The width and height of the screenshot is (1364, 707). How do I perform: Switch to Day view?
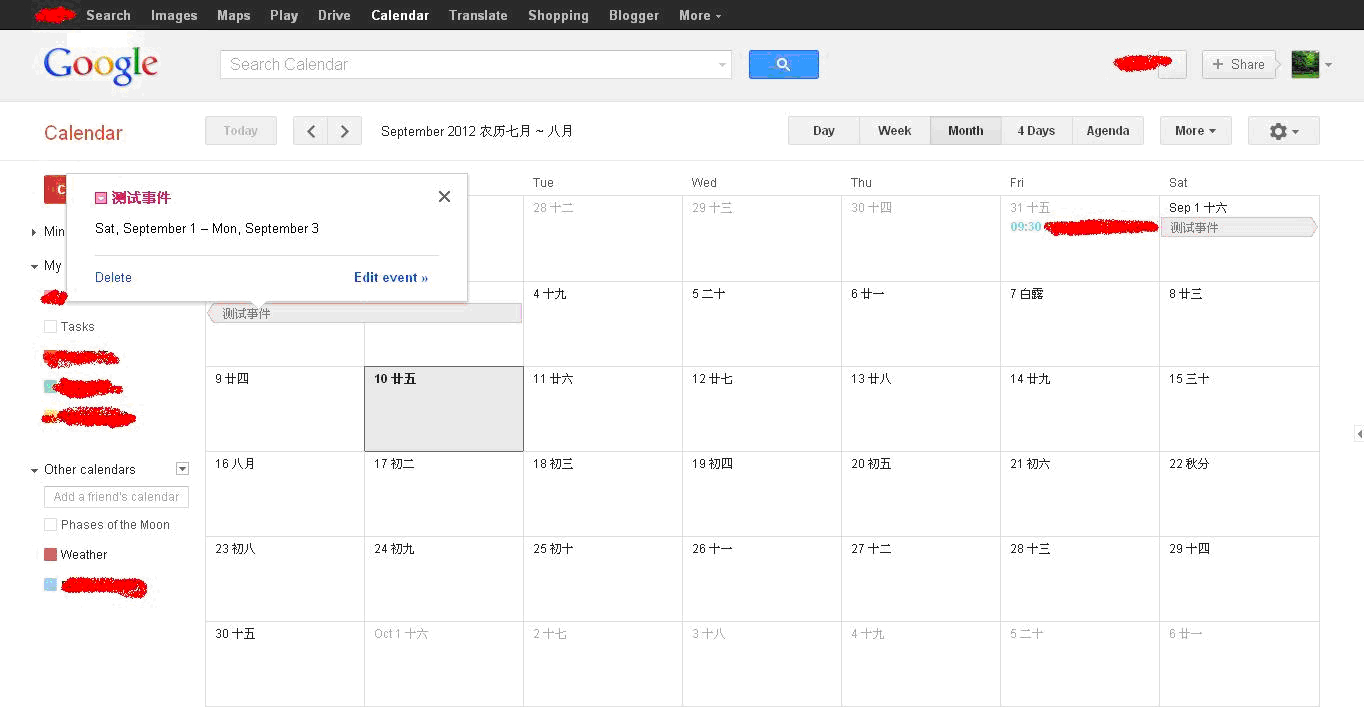pyautogui.click(x=824, y=131)
